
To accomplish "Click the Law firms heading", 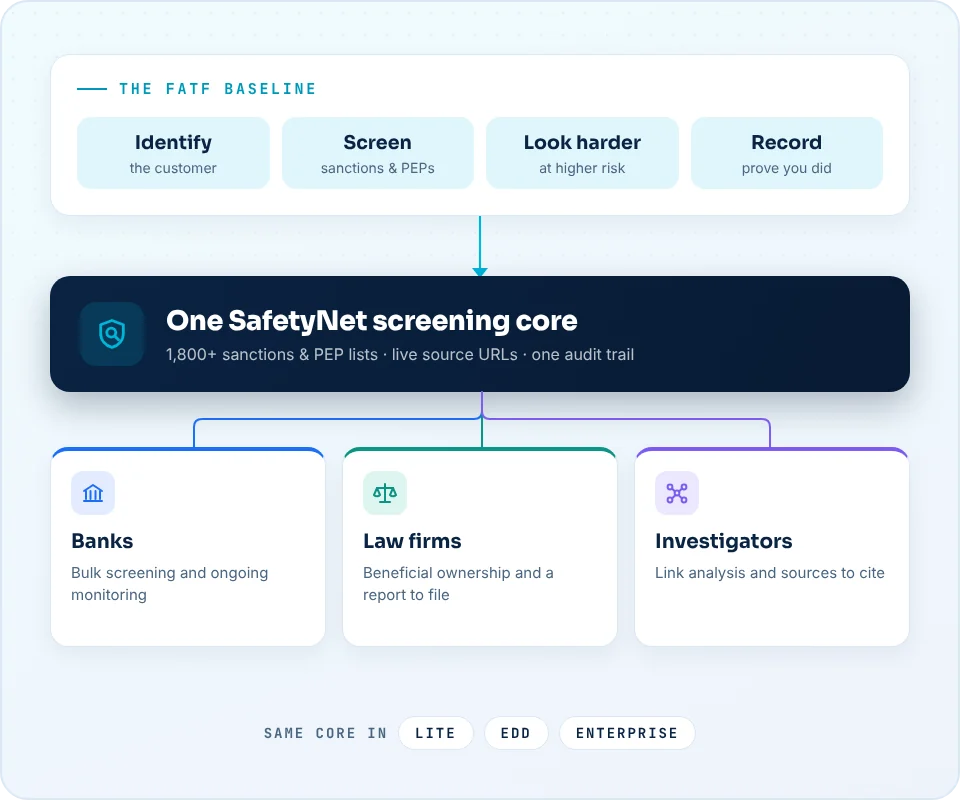I will (x=412, y=541).
